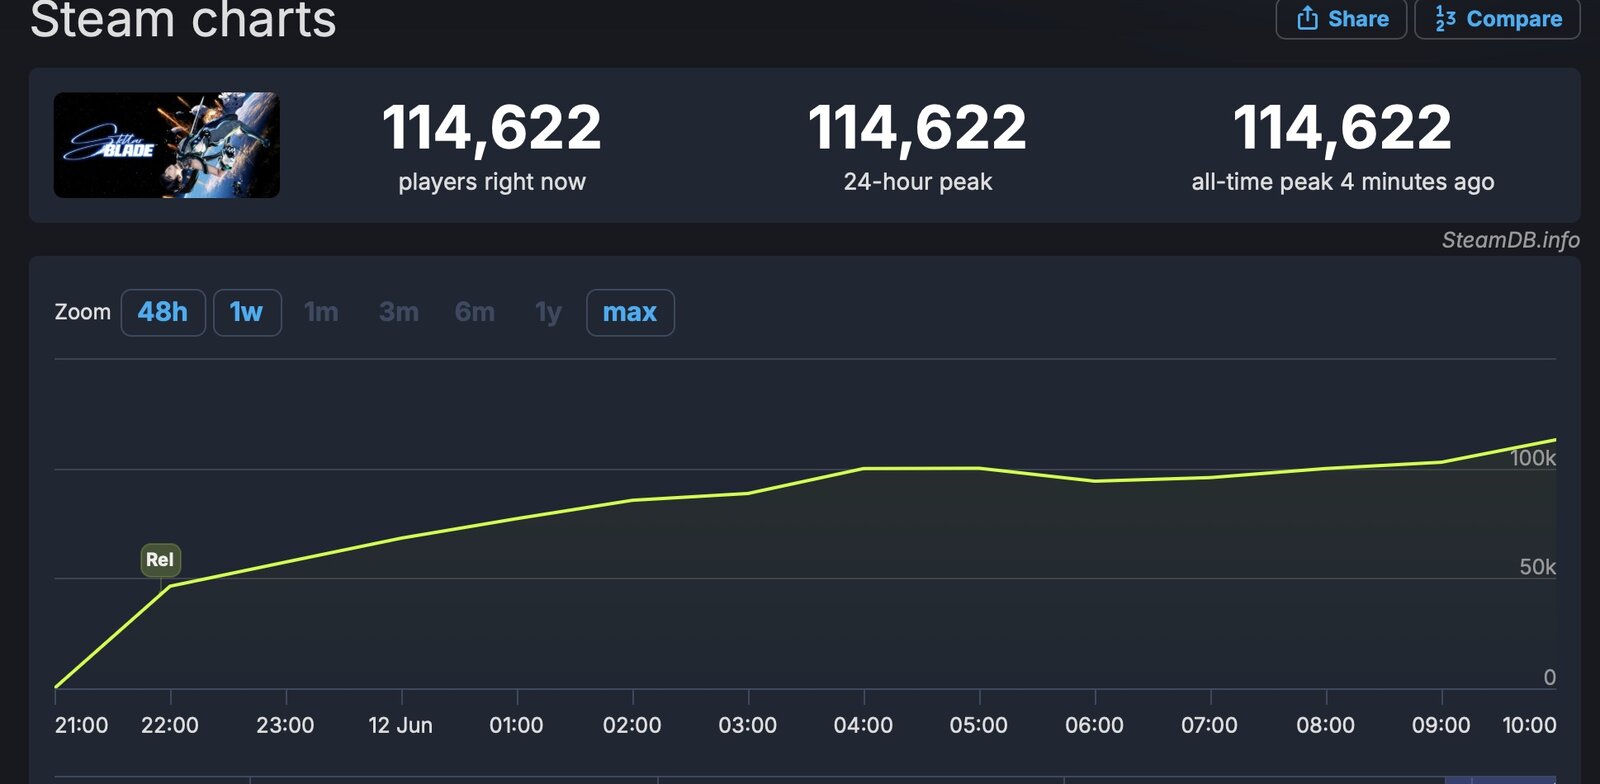Click the 'players right now' label
This screenshot has width=1600, height=784.
tap(492, 182)
